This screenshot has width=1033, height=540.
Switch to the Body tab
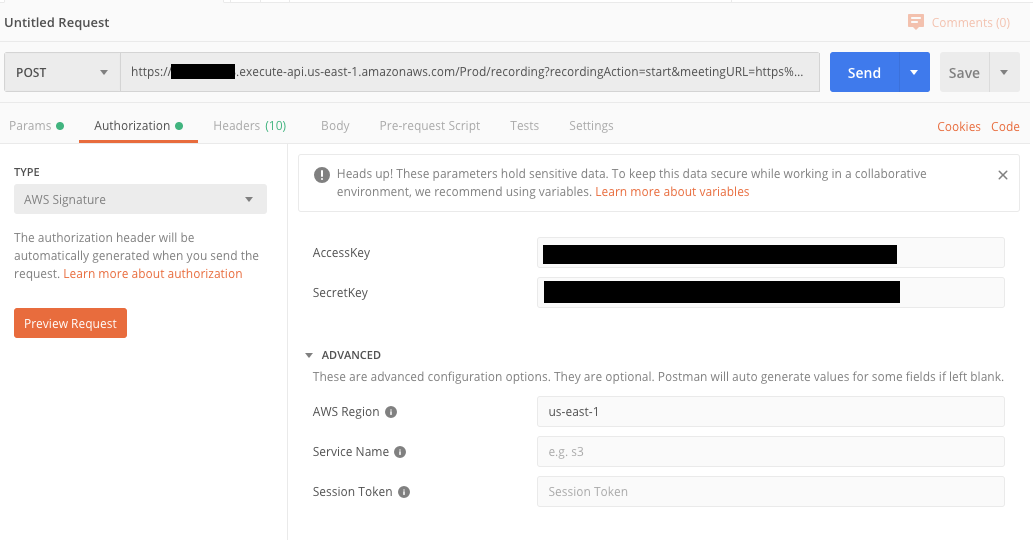pyautogui.click(x=335, y=126)
